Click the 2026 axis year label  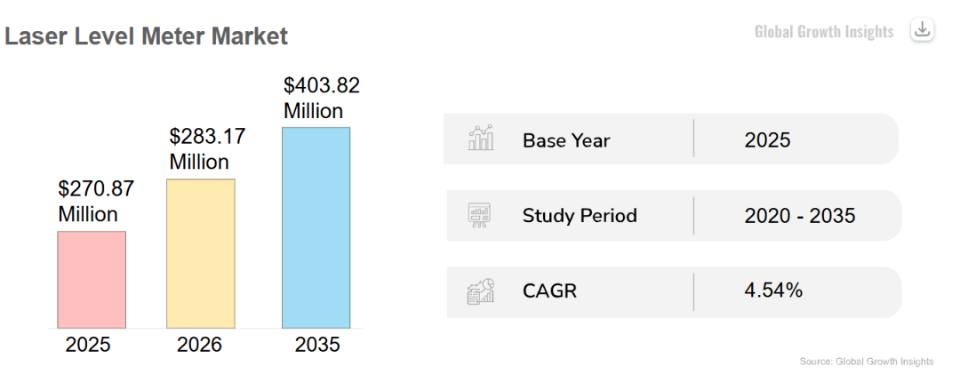click(x=200, y=345)
